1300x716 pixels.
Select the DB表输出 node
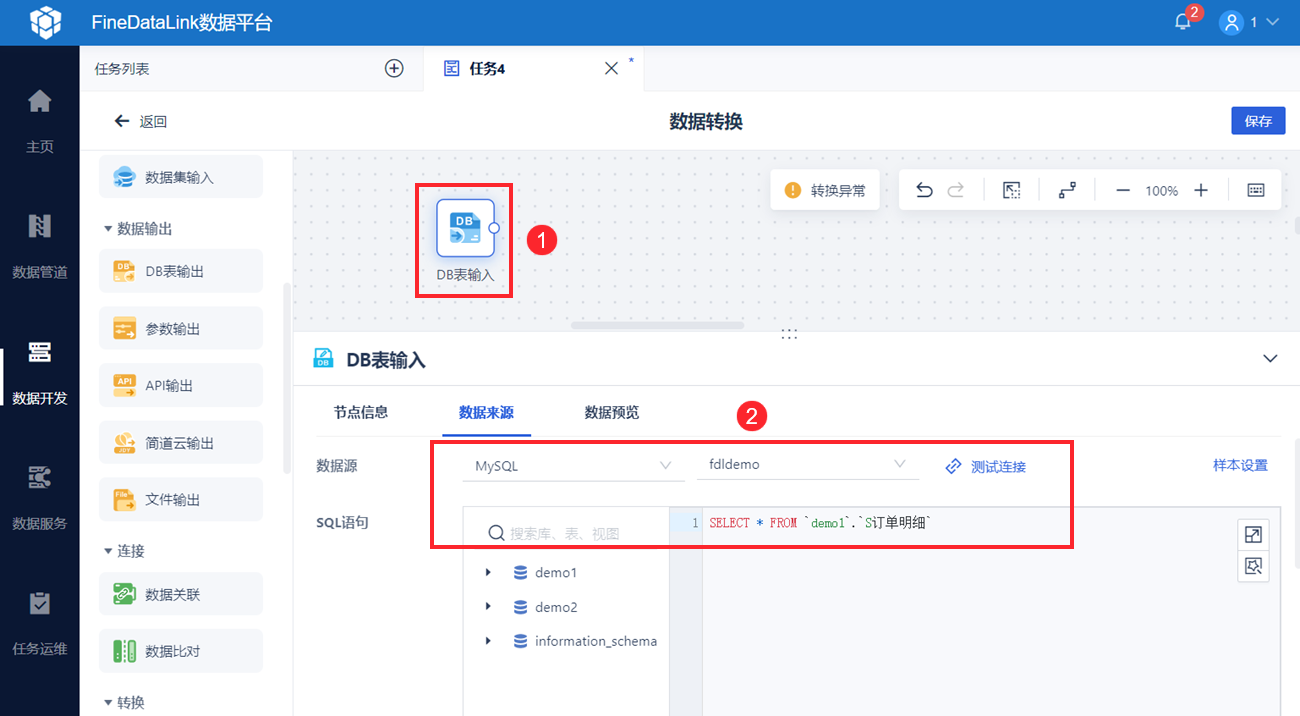(x=181, y=271)
